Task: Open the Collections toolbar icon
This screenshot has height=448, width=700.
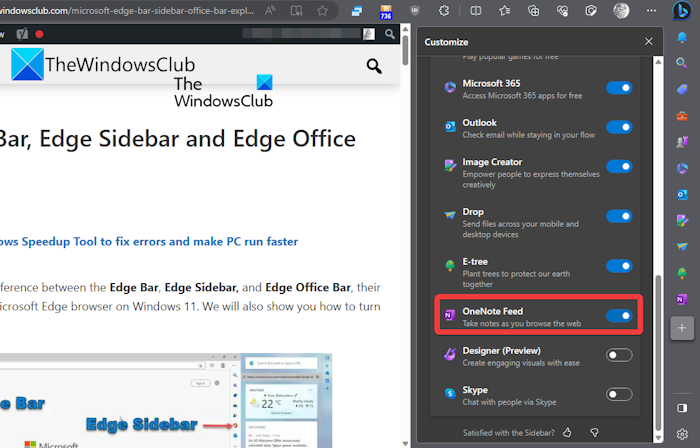Action: coord(533,11)
